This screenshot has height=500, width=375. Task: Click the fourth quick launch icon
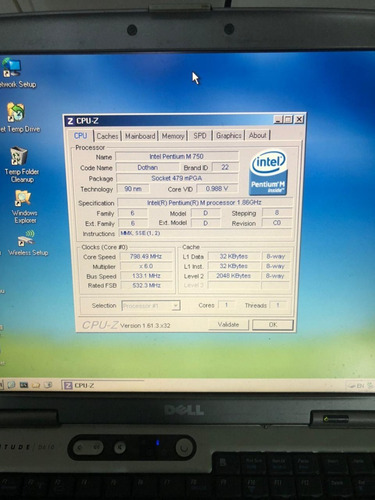48,385
